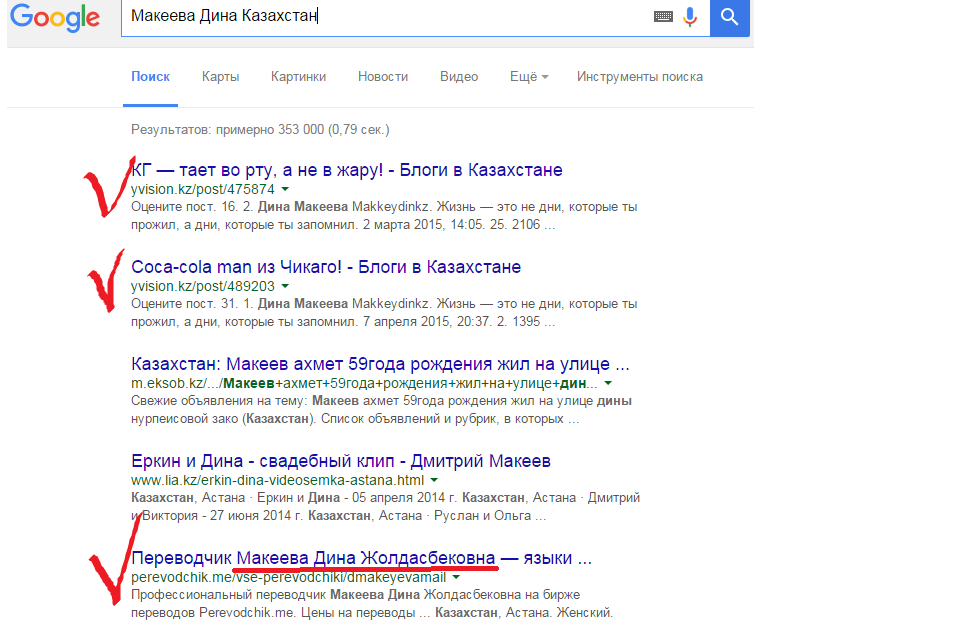Viewport: 960px width, 638px height.
Task: Open result 'Coca-cola man из Чикаго!'
Action: (326, 267)
